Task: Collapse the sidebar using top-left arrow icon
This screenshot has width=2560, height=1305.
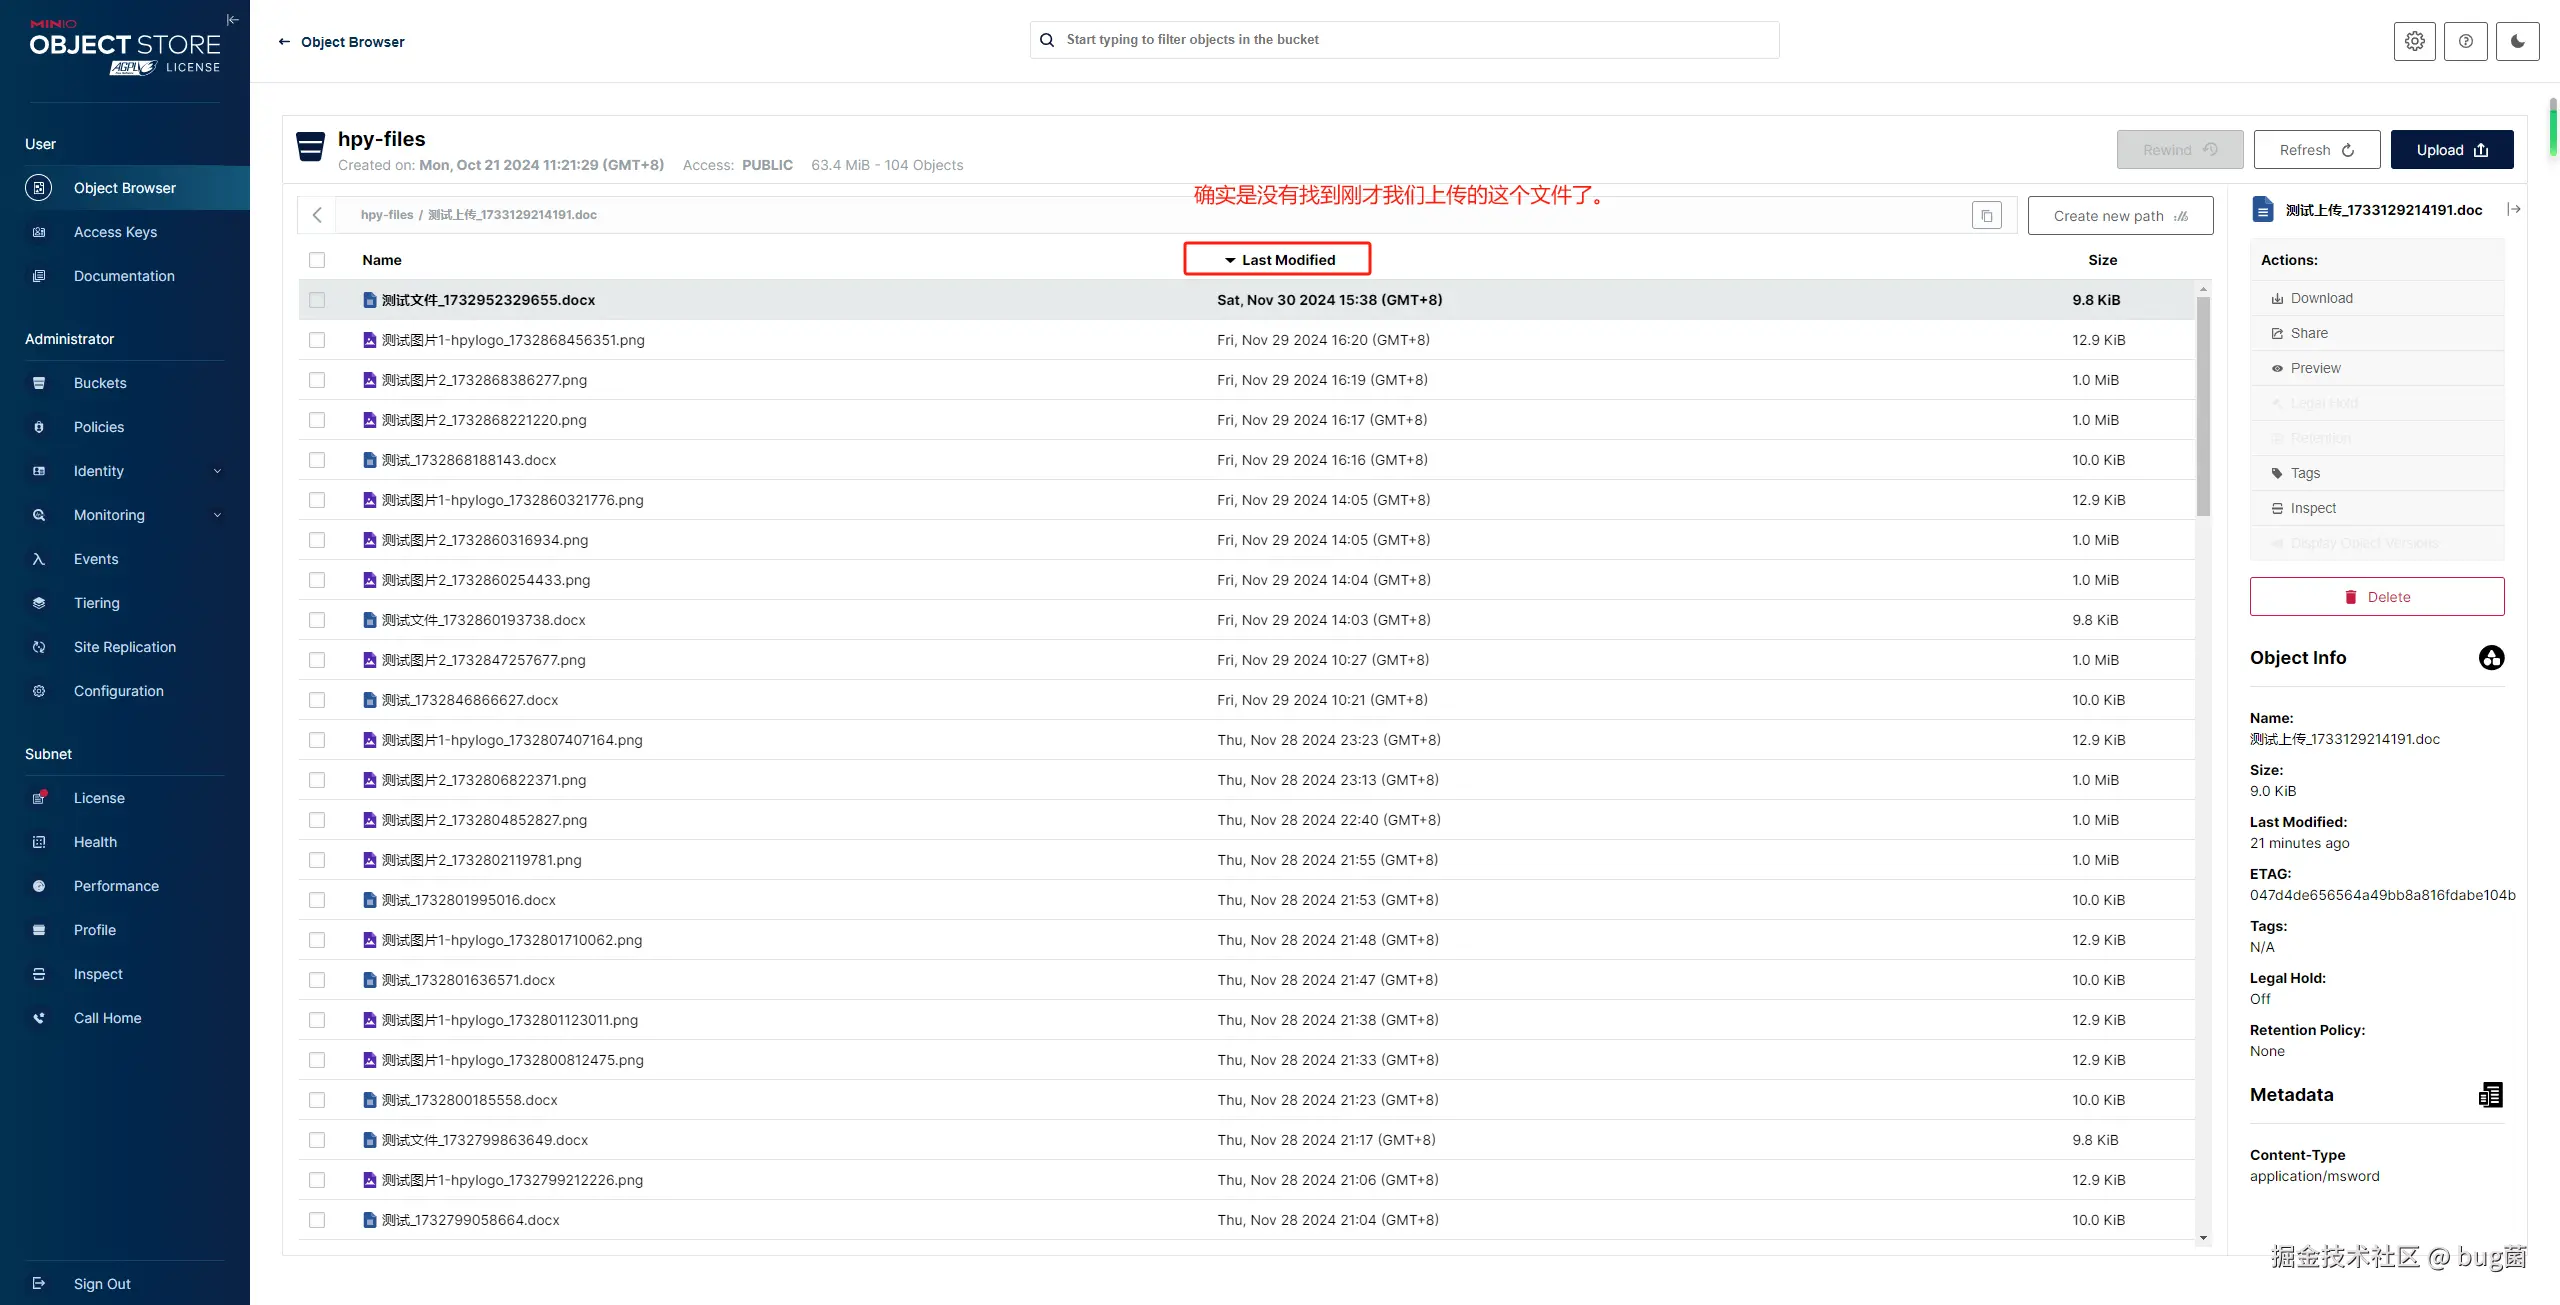Action: pyautogui.click(x=232, y=19)
